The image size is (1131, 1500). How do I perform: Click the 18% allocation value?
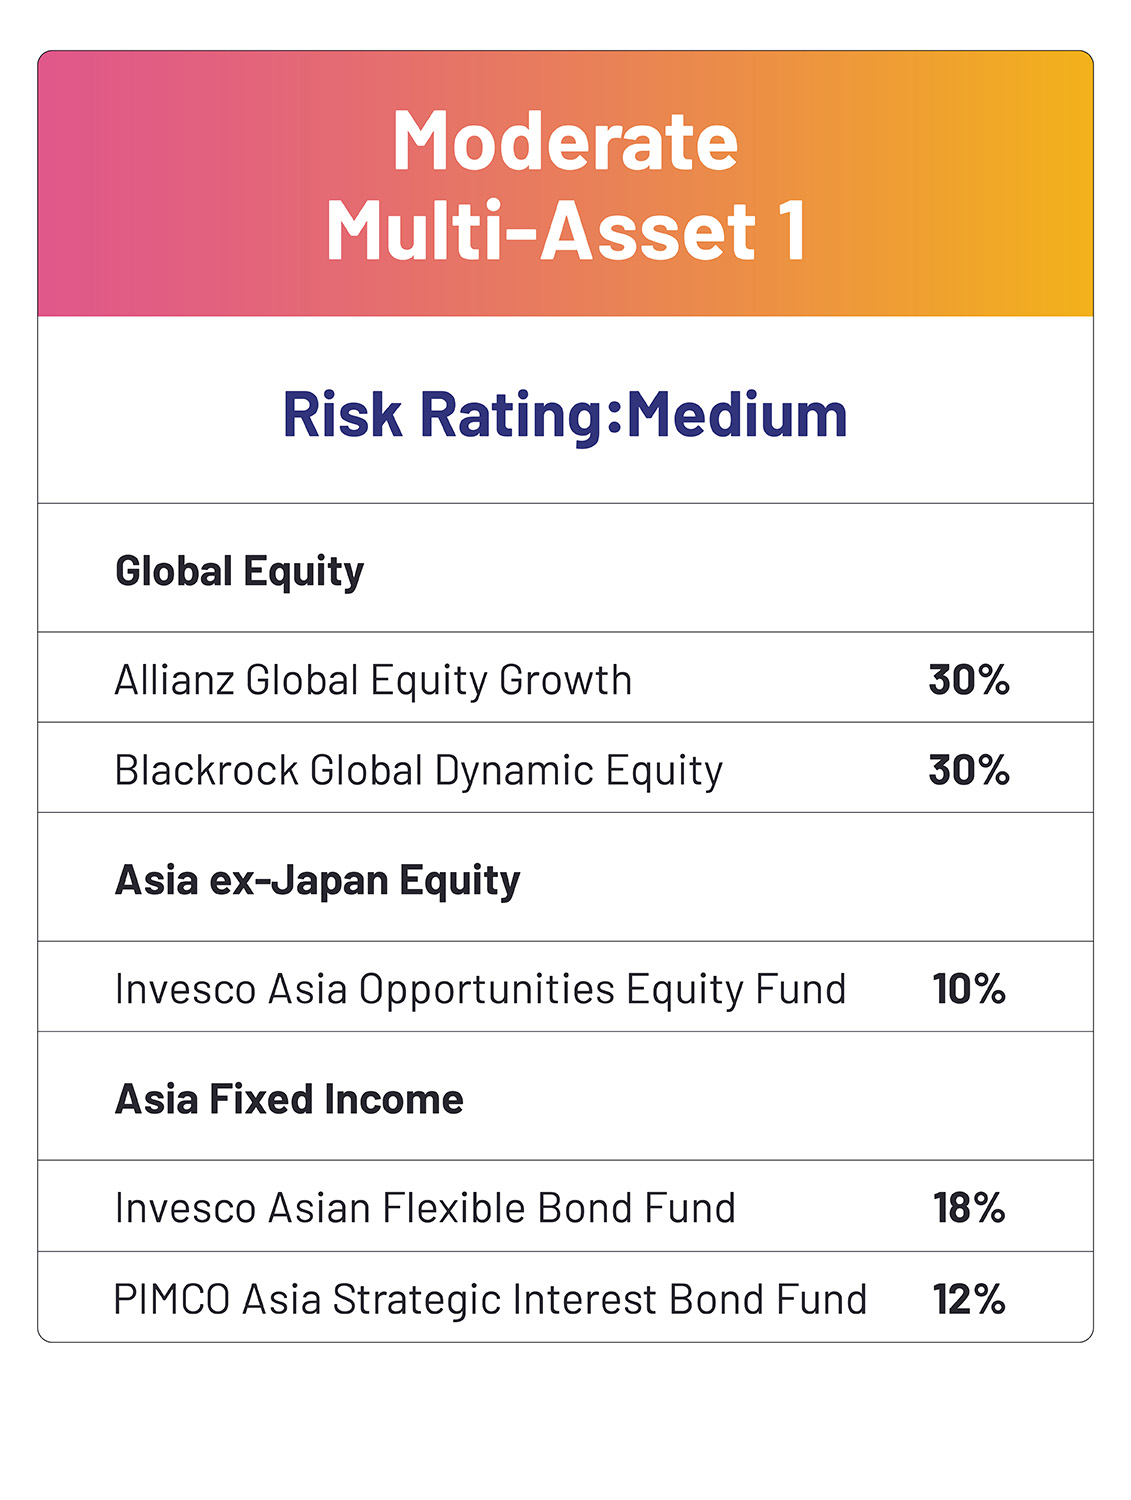point(969,1208)
